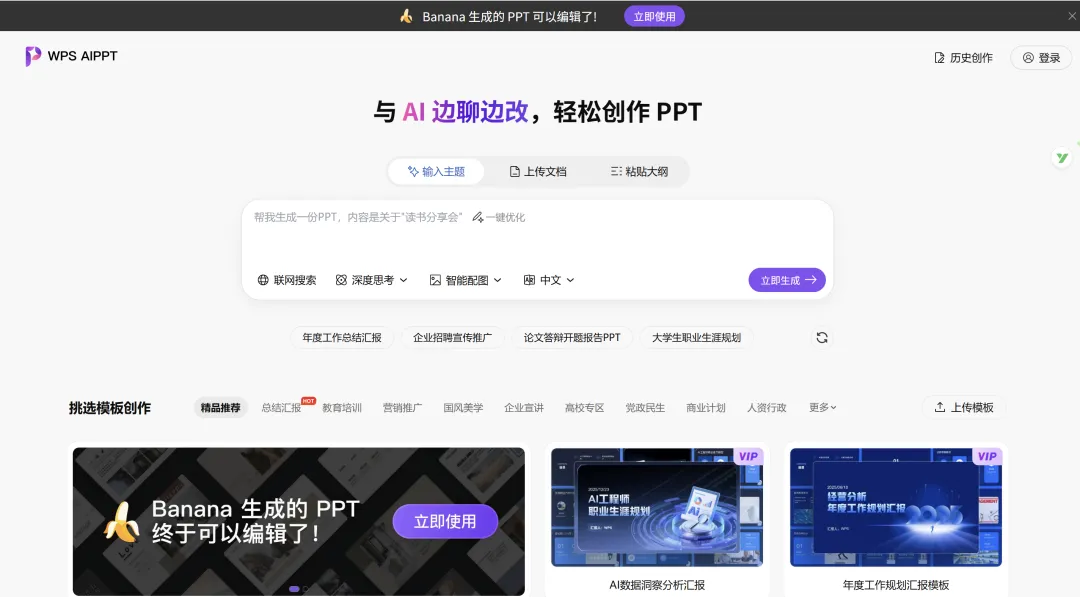The image size is (1080, 597).
Task: Select the 营销推广 category tab
Action: (402, 408)
